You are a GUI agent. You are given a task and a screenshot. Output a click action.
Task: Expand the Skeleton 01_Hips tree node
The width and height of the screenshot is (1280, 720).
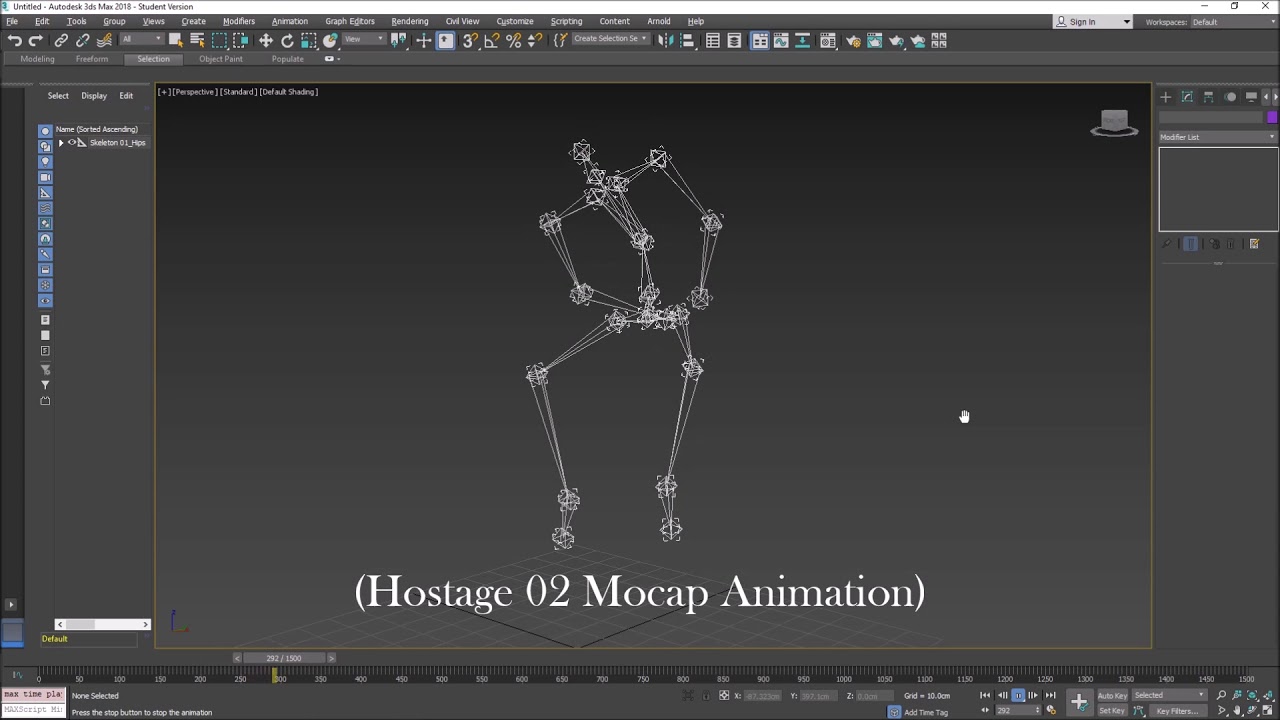click(x=60, y=143)
